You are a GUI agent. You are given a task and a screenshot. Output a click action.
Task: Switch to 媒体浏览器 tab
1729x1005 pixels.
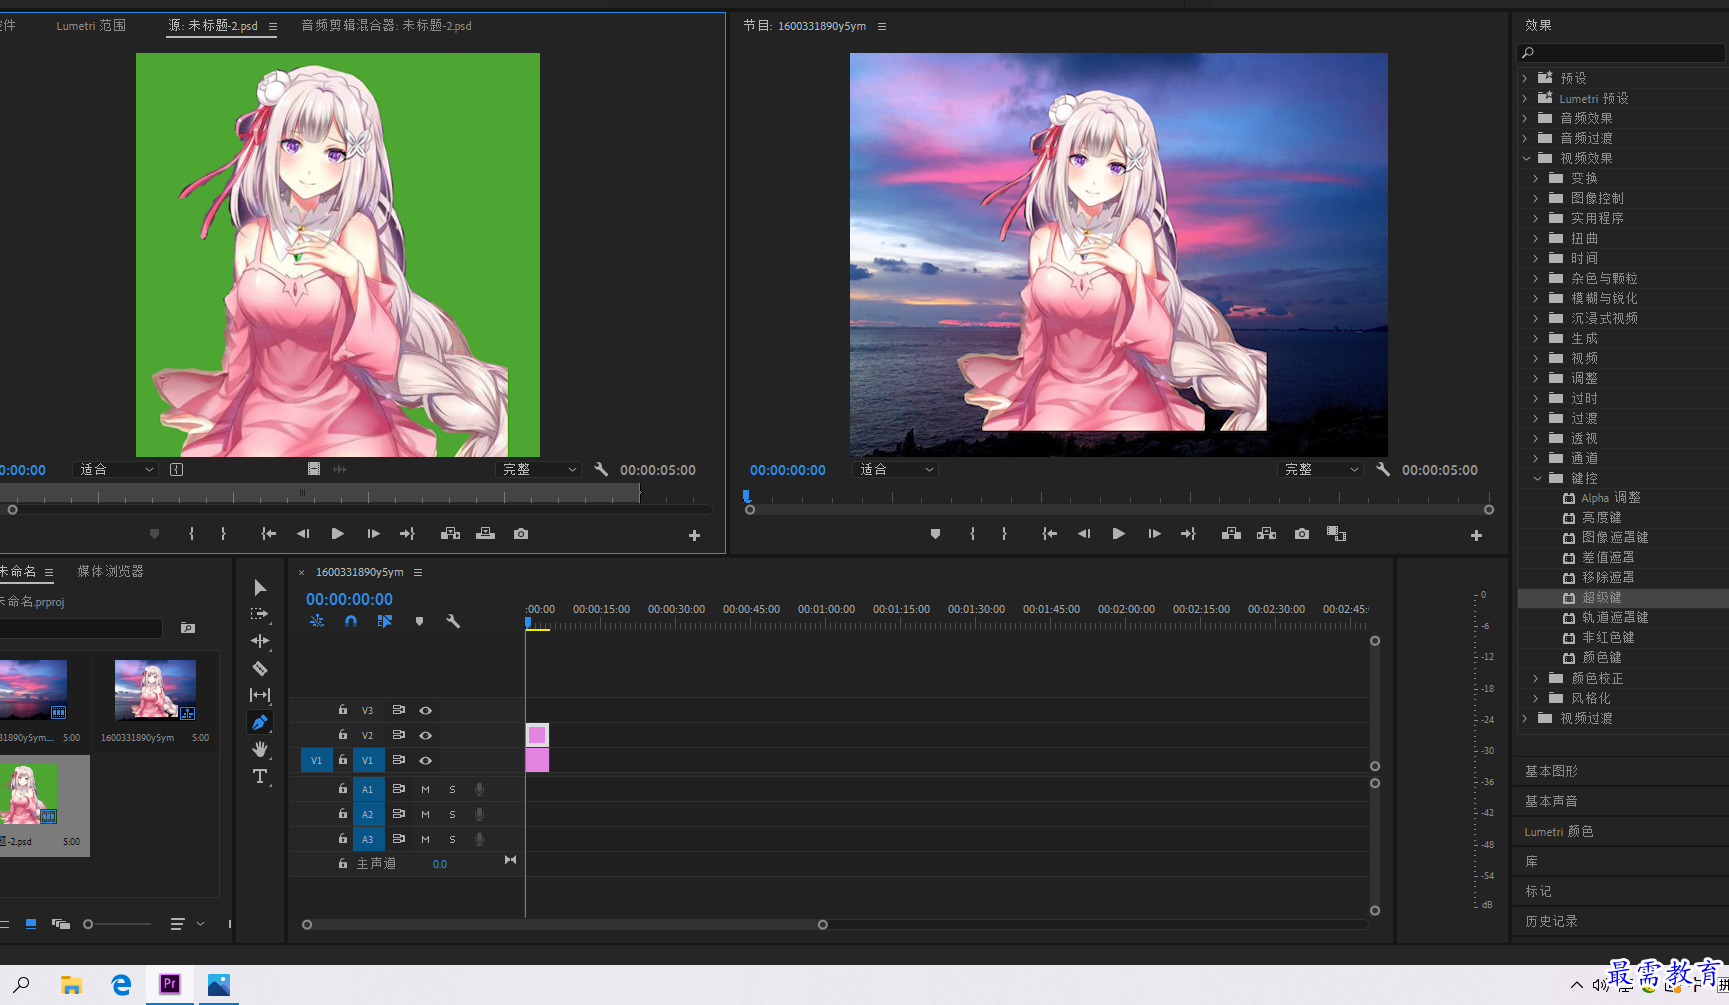110,571
